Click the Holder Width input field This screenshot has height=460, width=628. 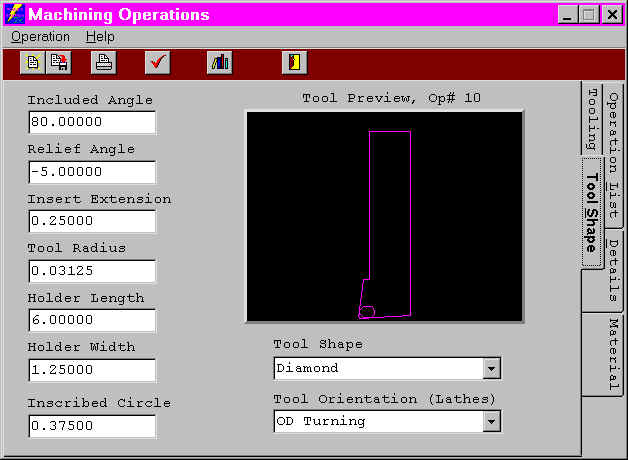pyautogui.click(x=92, y=370)
